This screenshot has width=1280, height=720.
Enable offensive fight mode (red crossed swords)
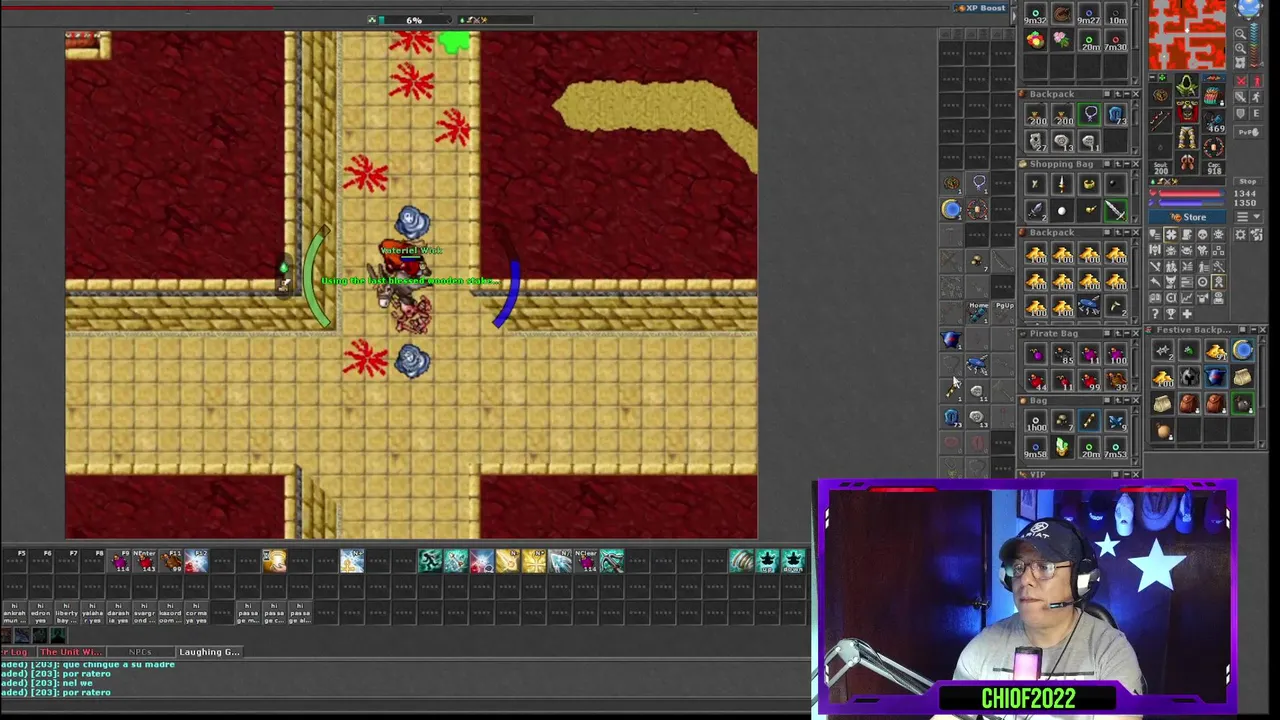click(1240, 81)
